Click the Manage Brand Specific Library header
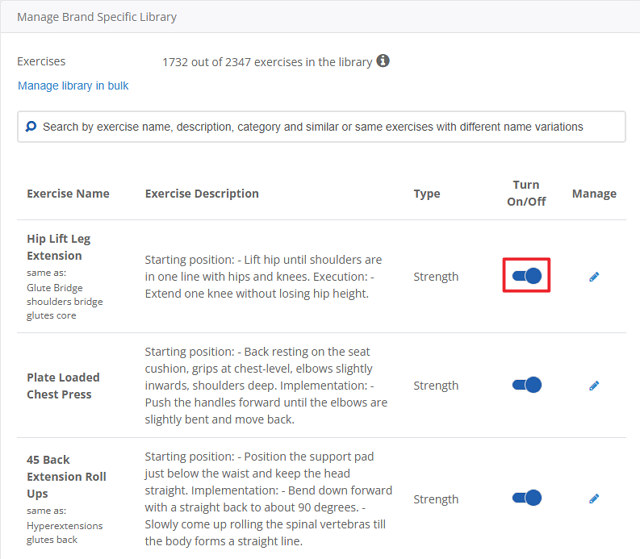Viewport: 640px width, 559px height. [97, 17]
